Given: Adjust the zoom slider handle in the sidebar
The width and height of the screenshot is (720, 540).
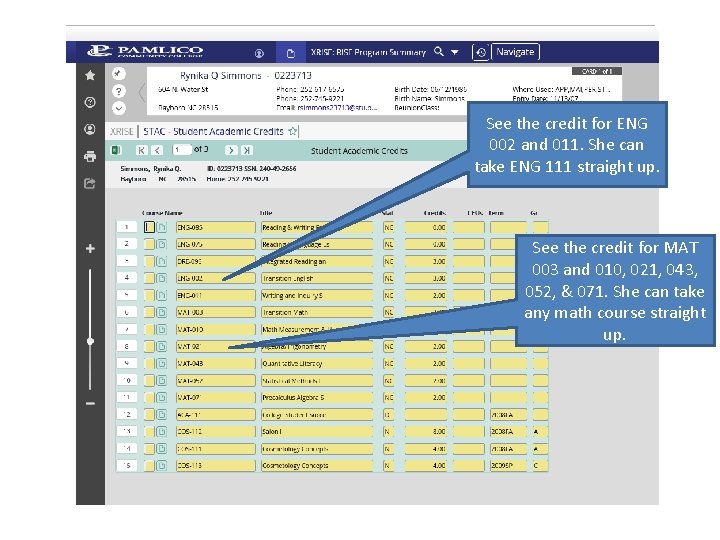Looking at the screenshot, I should click(90, 341).
